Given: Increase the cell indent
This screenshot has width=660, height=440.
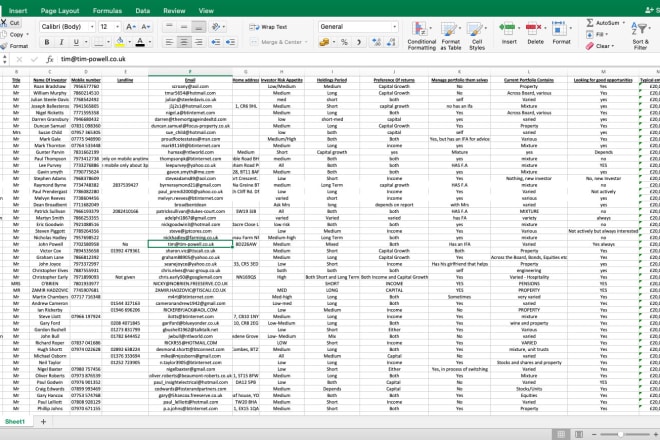Looking at the screenshot, I should 231,42.
